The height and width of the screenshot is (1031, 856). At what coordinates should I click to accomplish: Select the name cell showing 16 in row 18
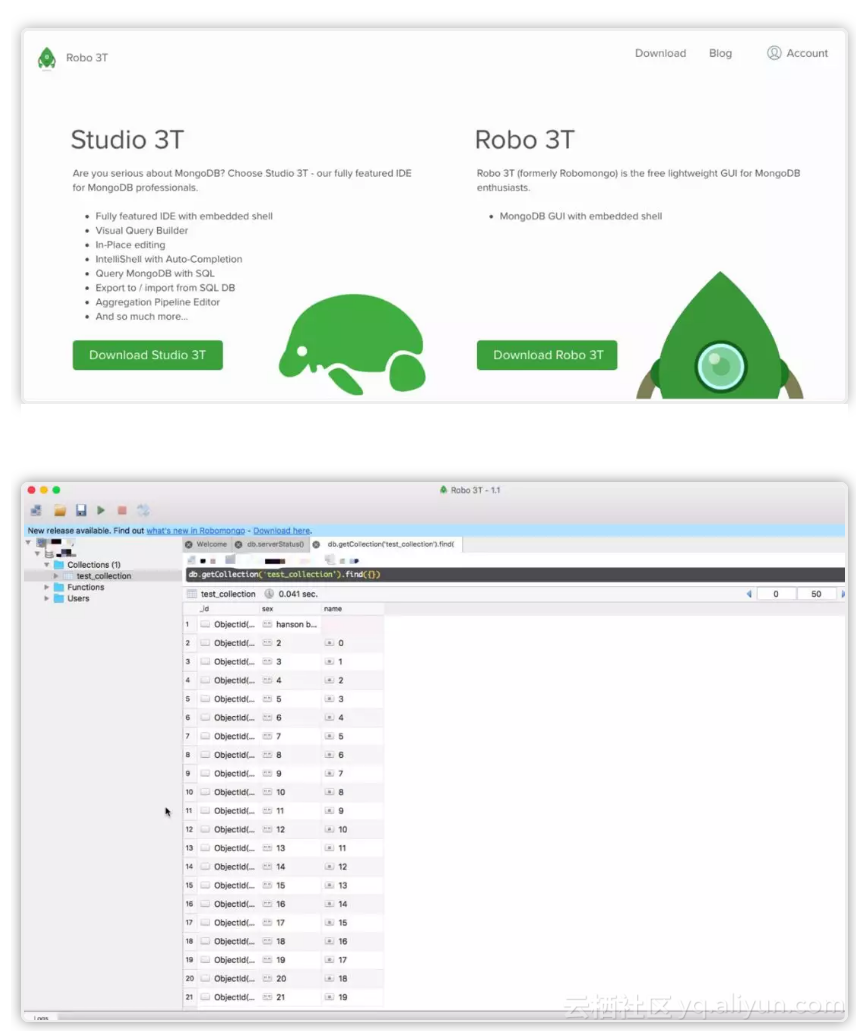[x=352, y=942]
